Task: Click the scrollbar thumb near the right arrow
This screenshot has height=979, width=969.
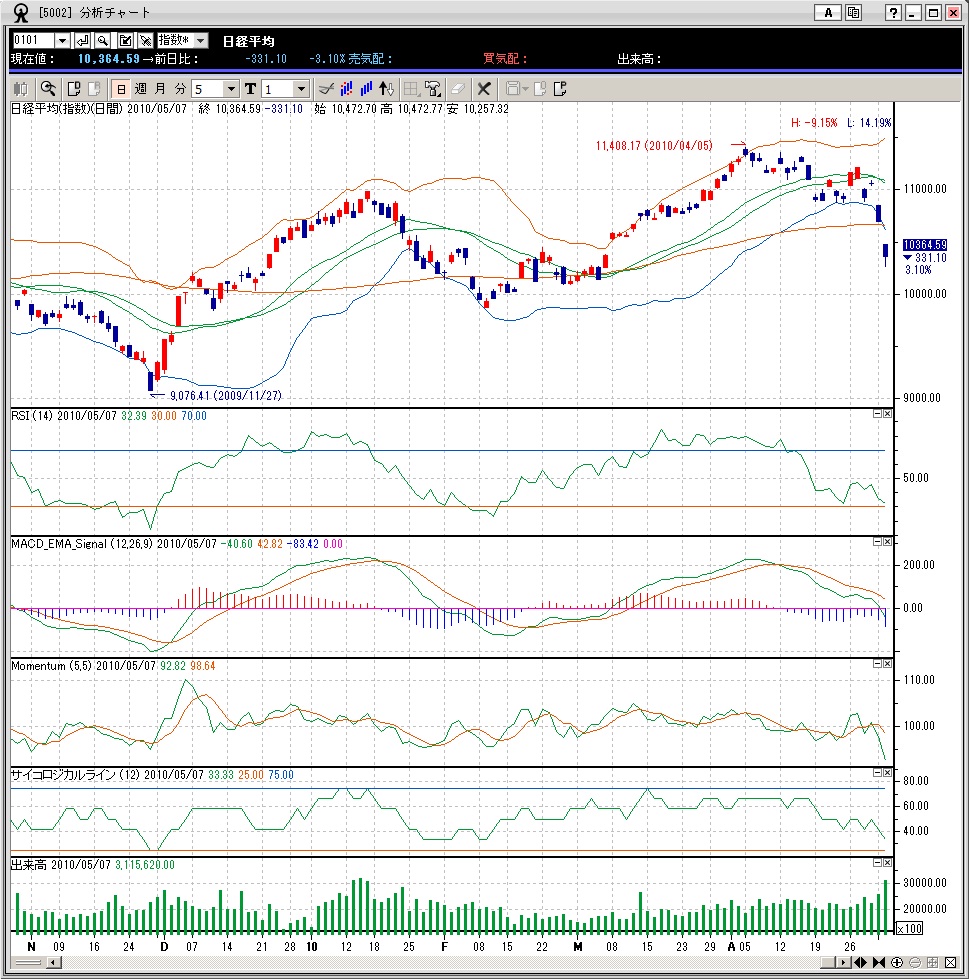Action: [827, 963]
